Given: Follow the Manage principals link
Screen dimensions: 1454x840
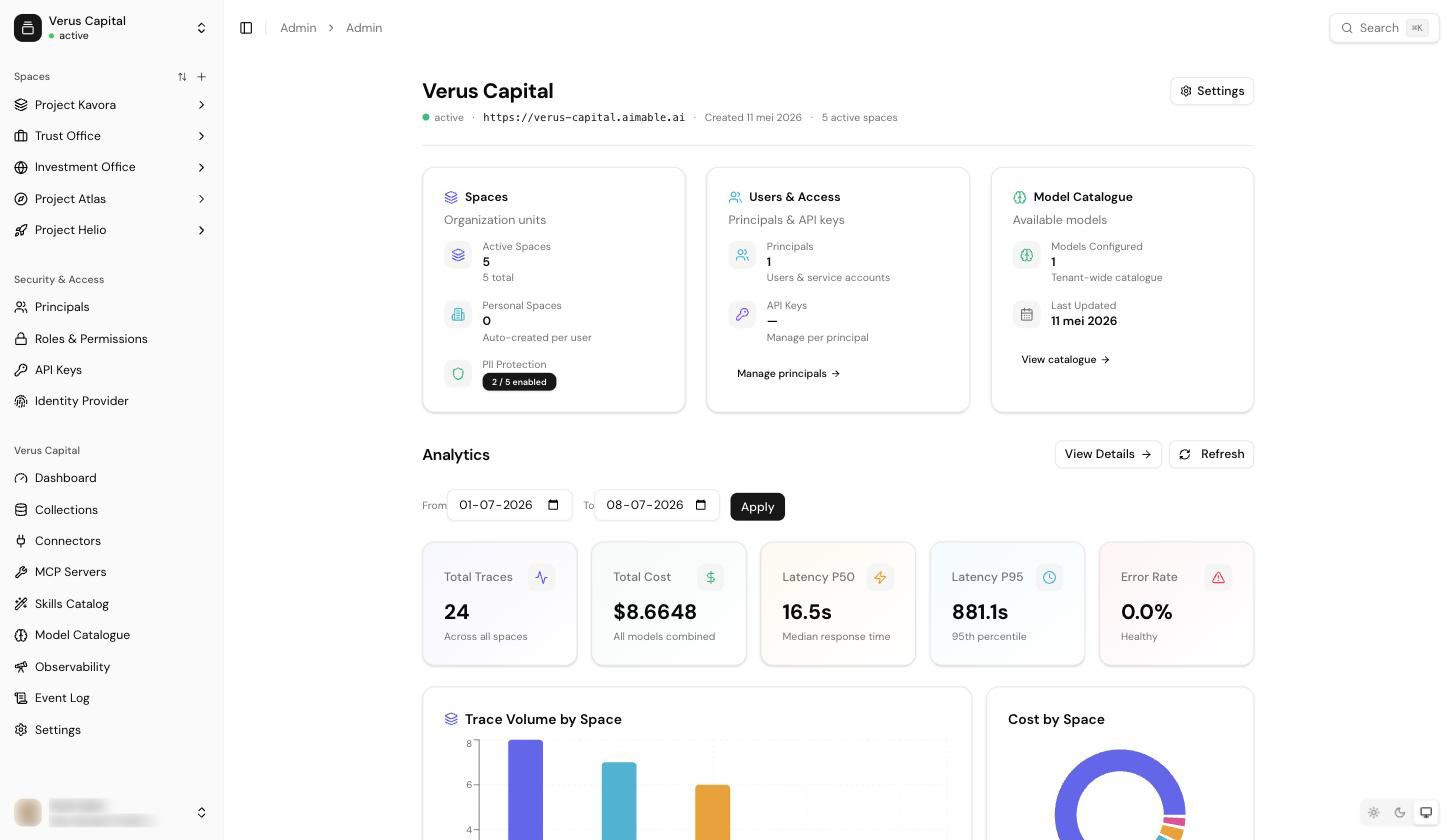Looking at the screenshot, I should (x=788, y=374).
